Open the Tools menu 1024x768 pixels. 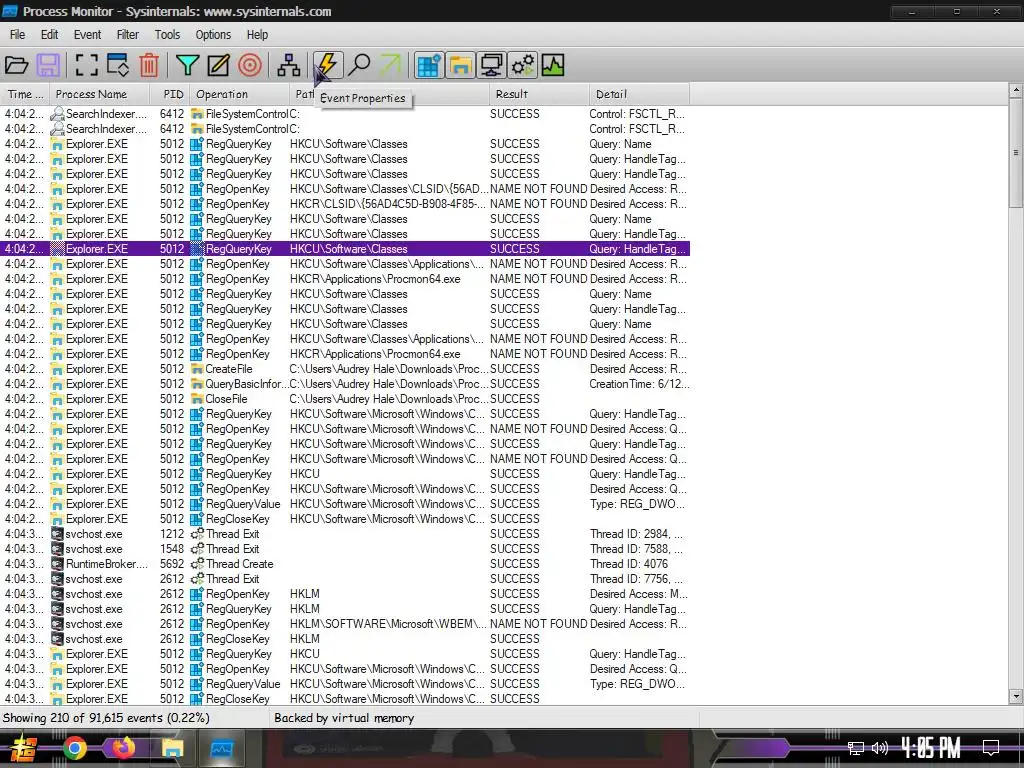click(x=167, y=35)
